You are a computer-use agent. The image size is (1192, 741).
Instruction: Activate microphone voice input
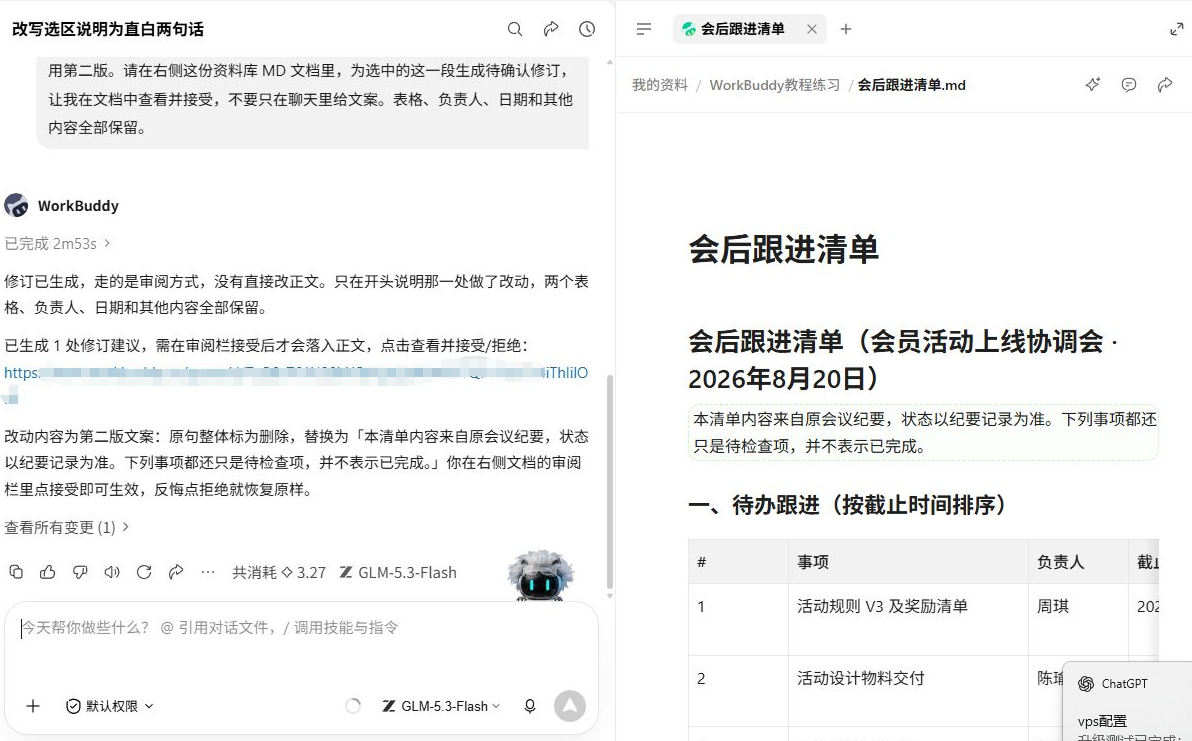tap(530, 706)
